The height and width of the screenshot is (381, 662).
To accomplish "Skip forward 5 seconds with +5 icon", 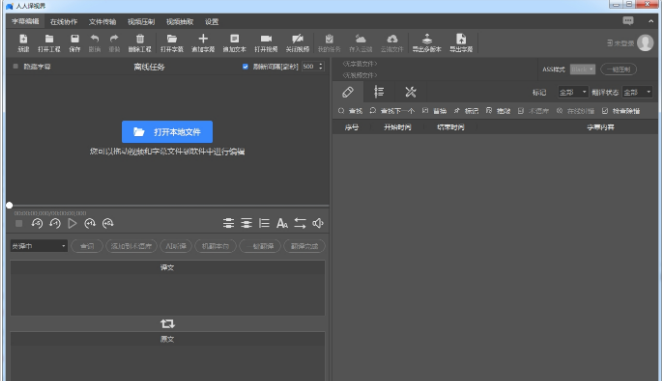I will (x=108, y=223).
